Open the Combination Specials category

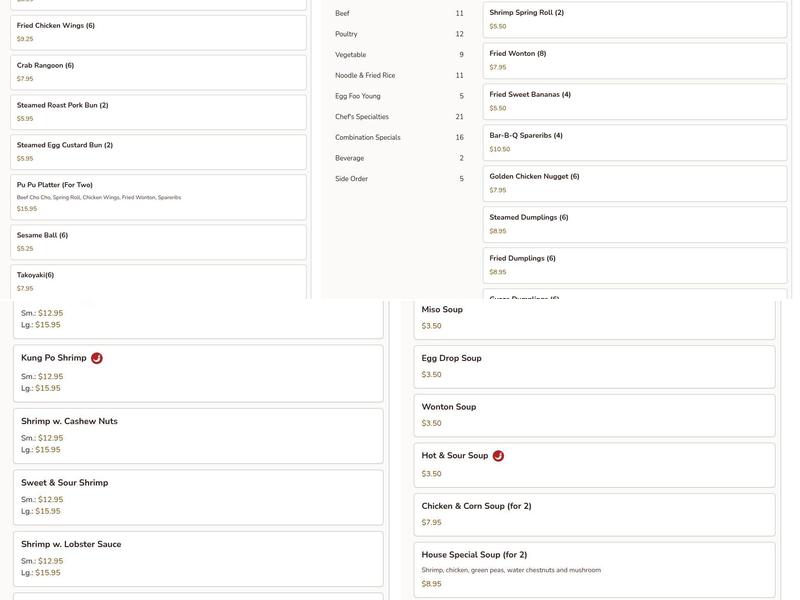398,138
